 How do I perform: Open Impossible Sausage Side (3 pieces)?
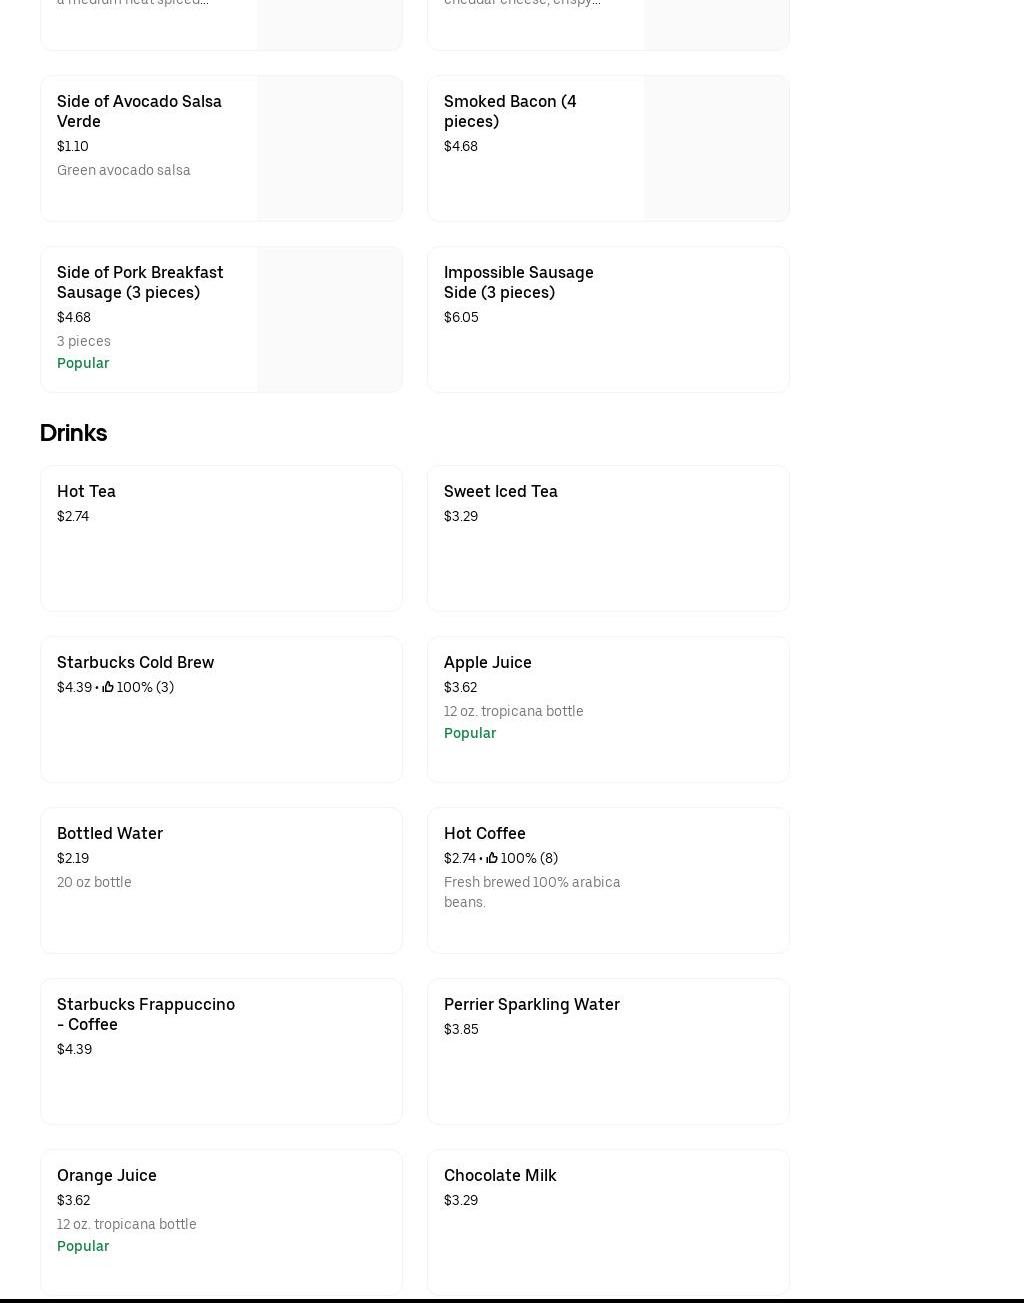[x=518, y=282]
